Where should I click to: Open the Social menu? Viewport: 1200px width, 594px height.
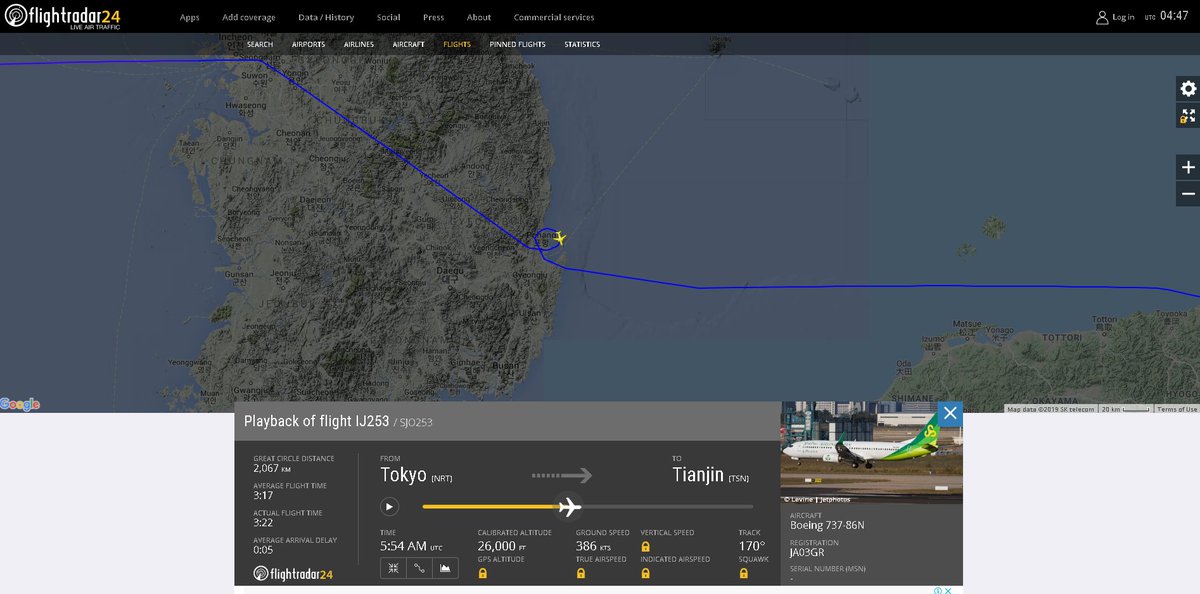pos(388,17)
